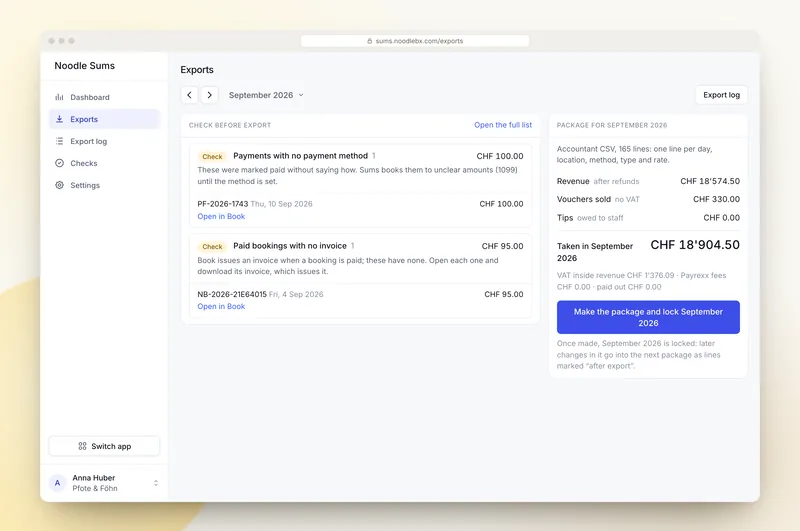
Task: Click the Exports download icon in sidebar
Action: click(x=59, y=119)
